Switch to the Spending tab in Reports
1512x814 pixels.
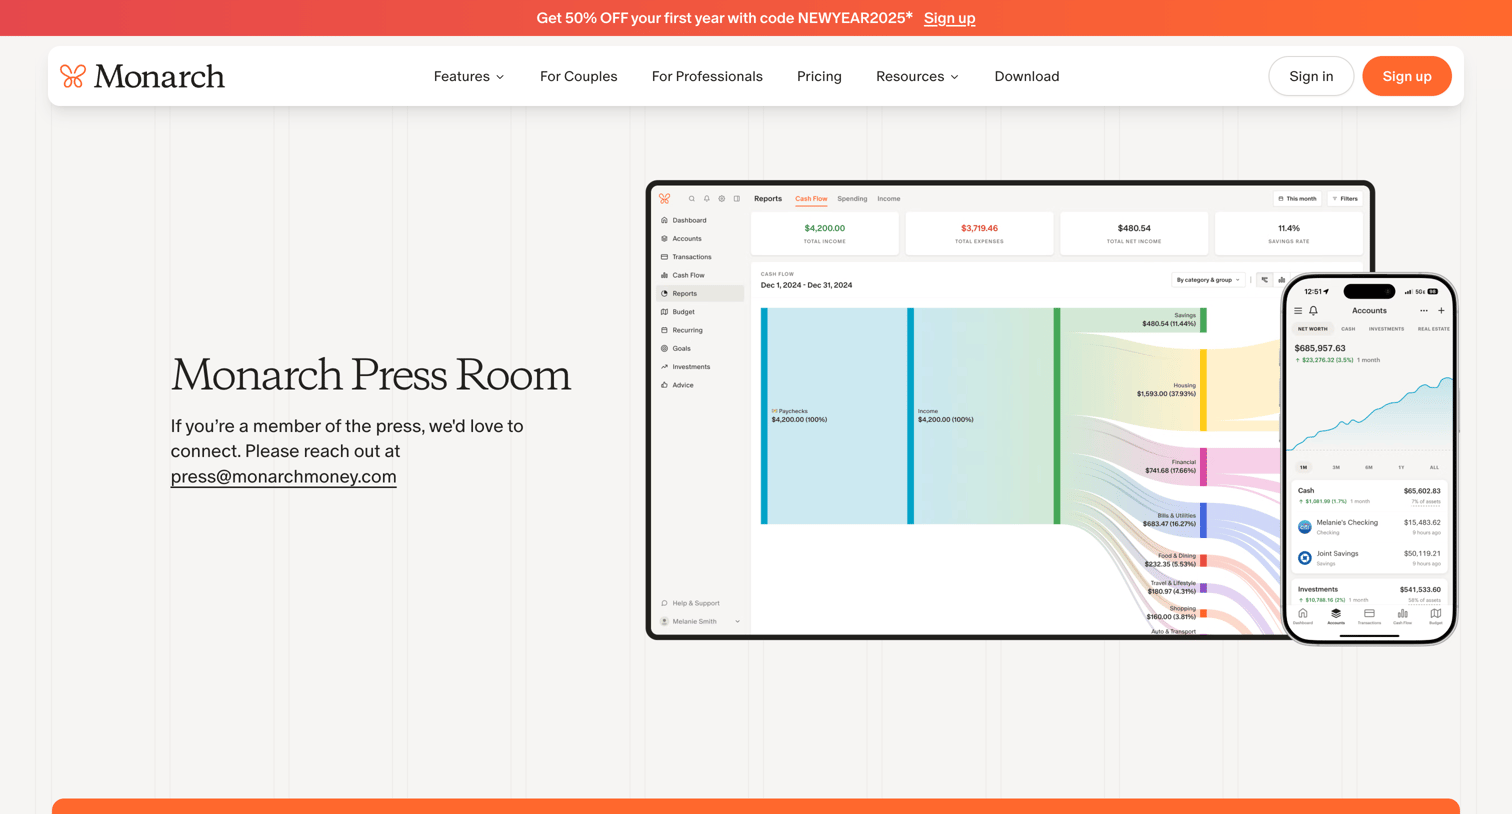pyautogui.click(x=852, y=199)
